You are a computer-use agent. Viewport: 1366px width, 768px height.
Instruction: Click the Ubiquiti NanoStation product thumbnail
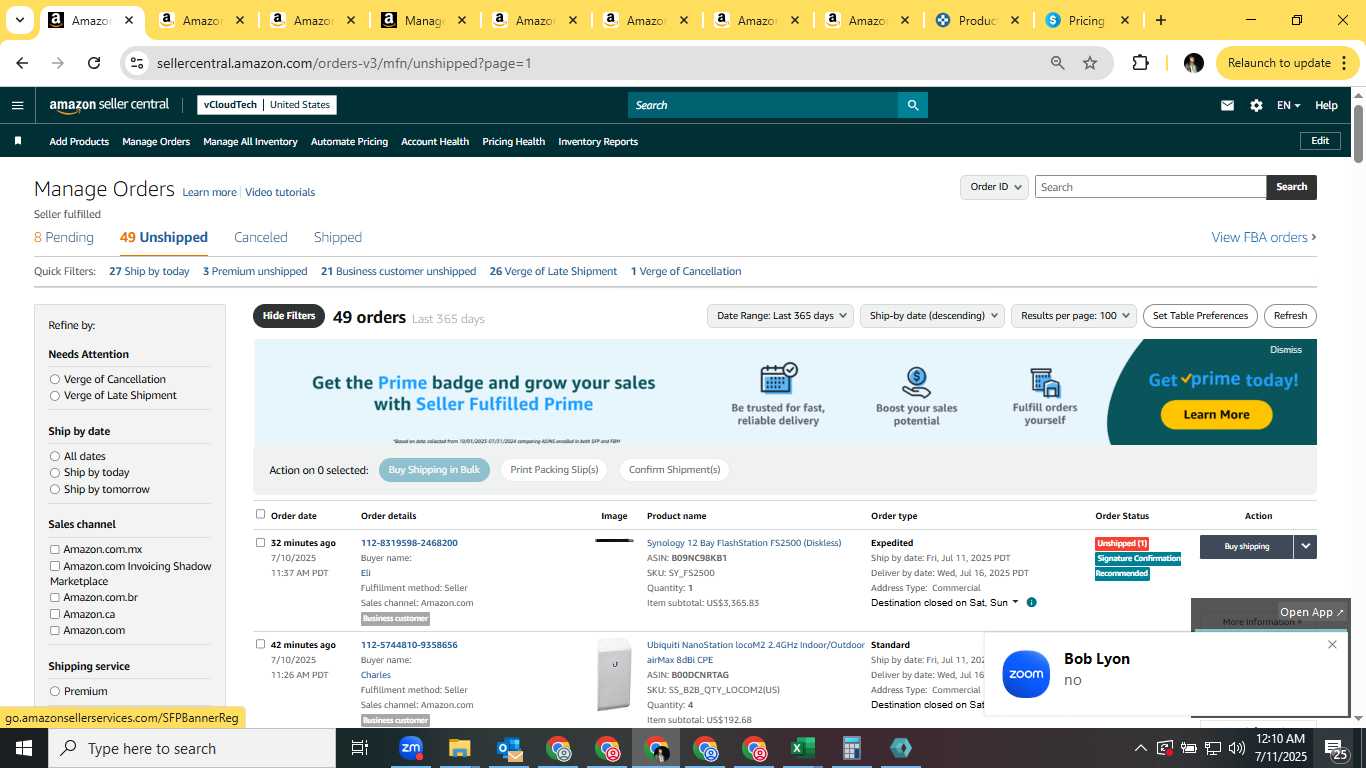[x=614, y=675]
